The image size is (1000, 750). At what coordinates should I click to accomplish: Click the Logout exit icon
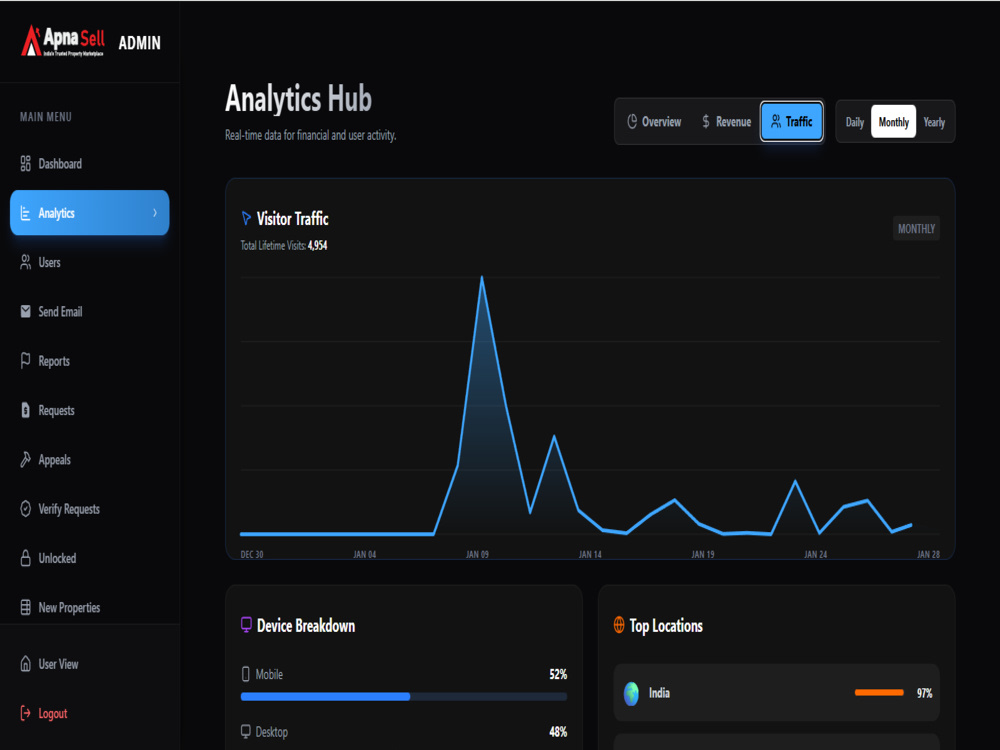click(x=26, y=713)
